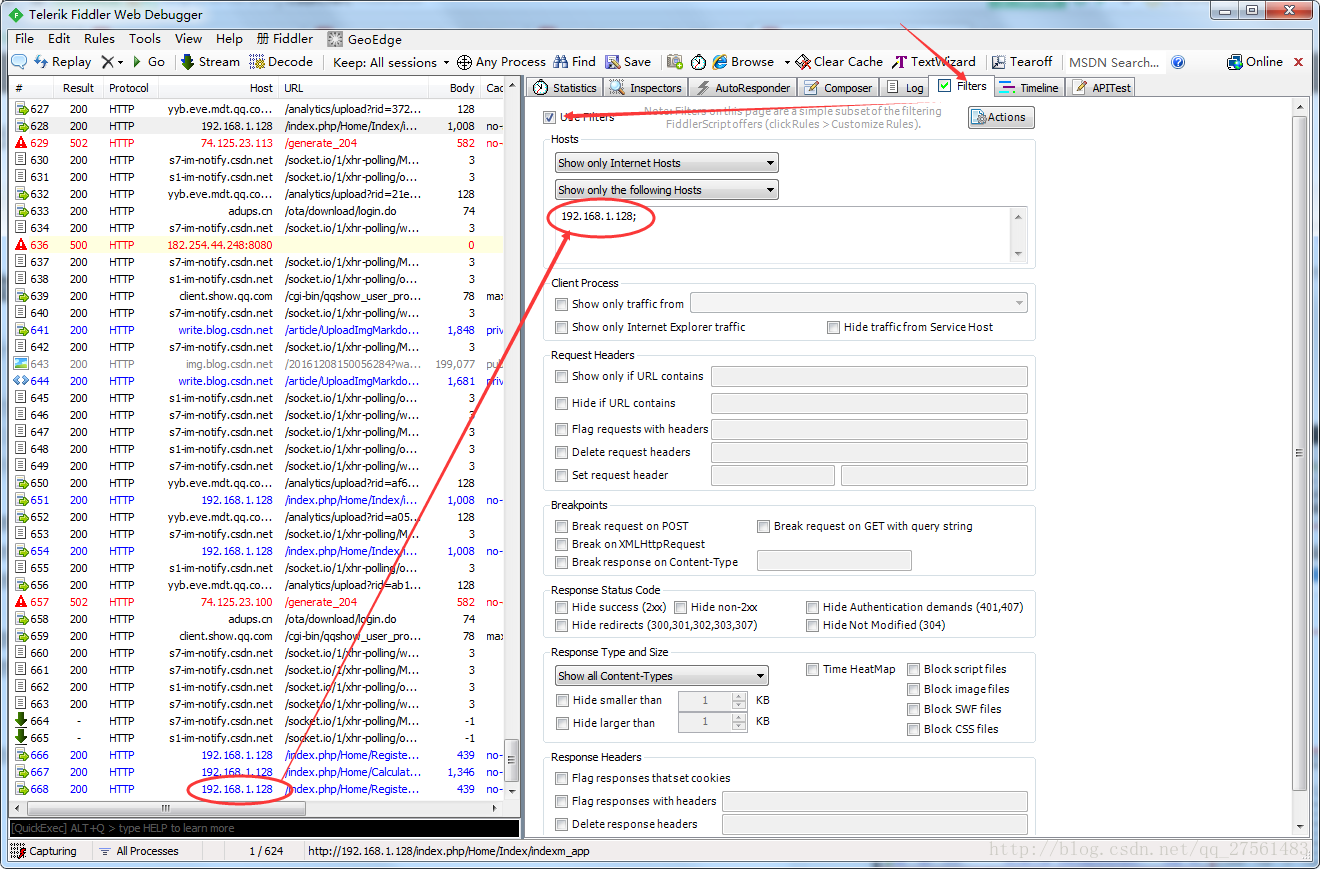Click the QuickExec command box
The width and height of the screenshot is (1320, 869).
[264, 828]
